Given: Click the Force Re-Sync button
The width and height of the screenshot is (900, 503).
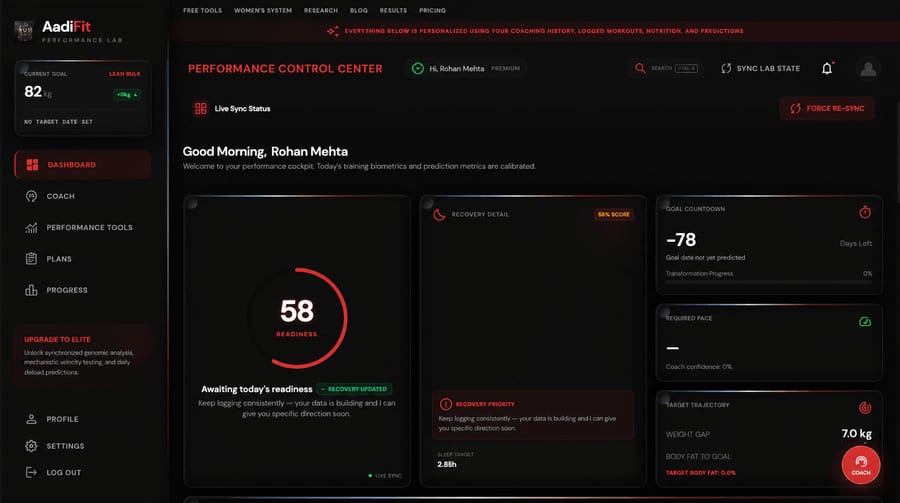Looking at the screenshot, I should point(827,109).
